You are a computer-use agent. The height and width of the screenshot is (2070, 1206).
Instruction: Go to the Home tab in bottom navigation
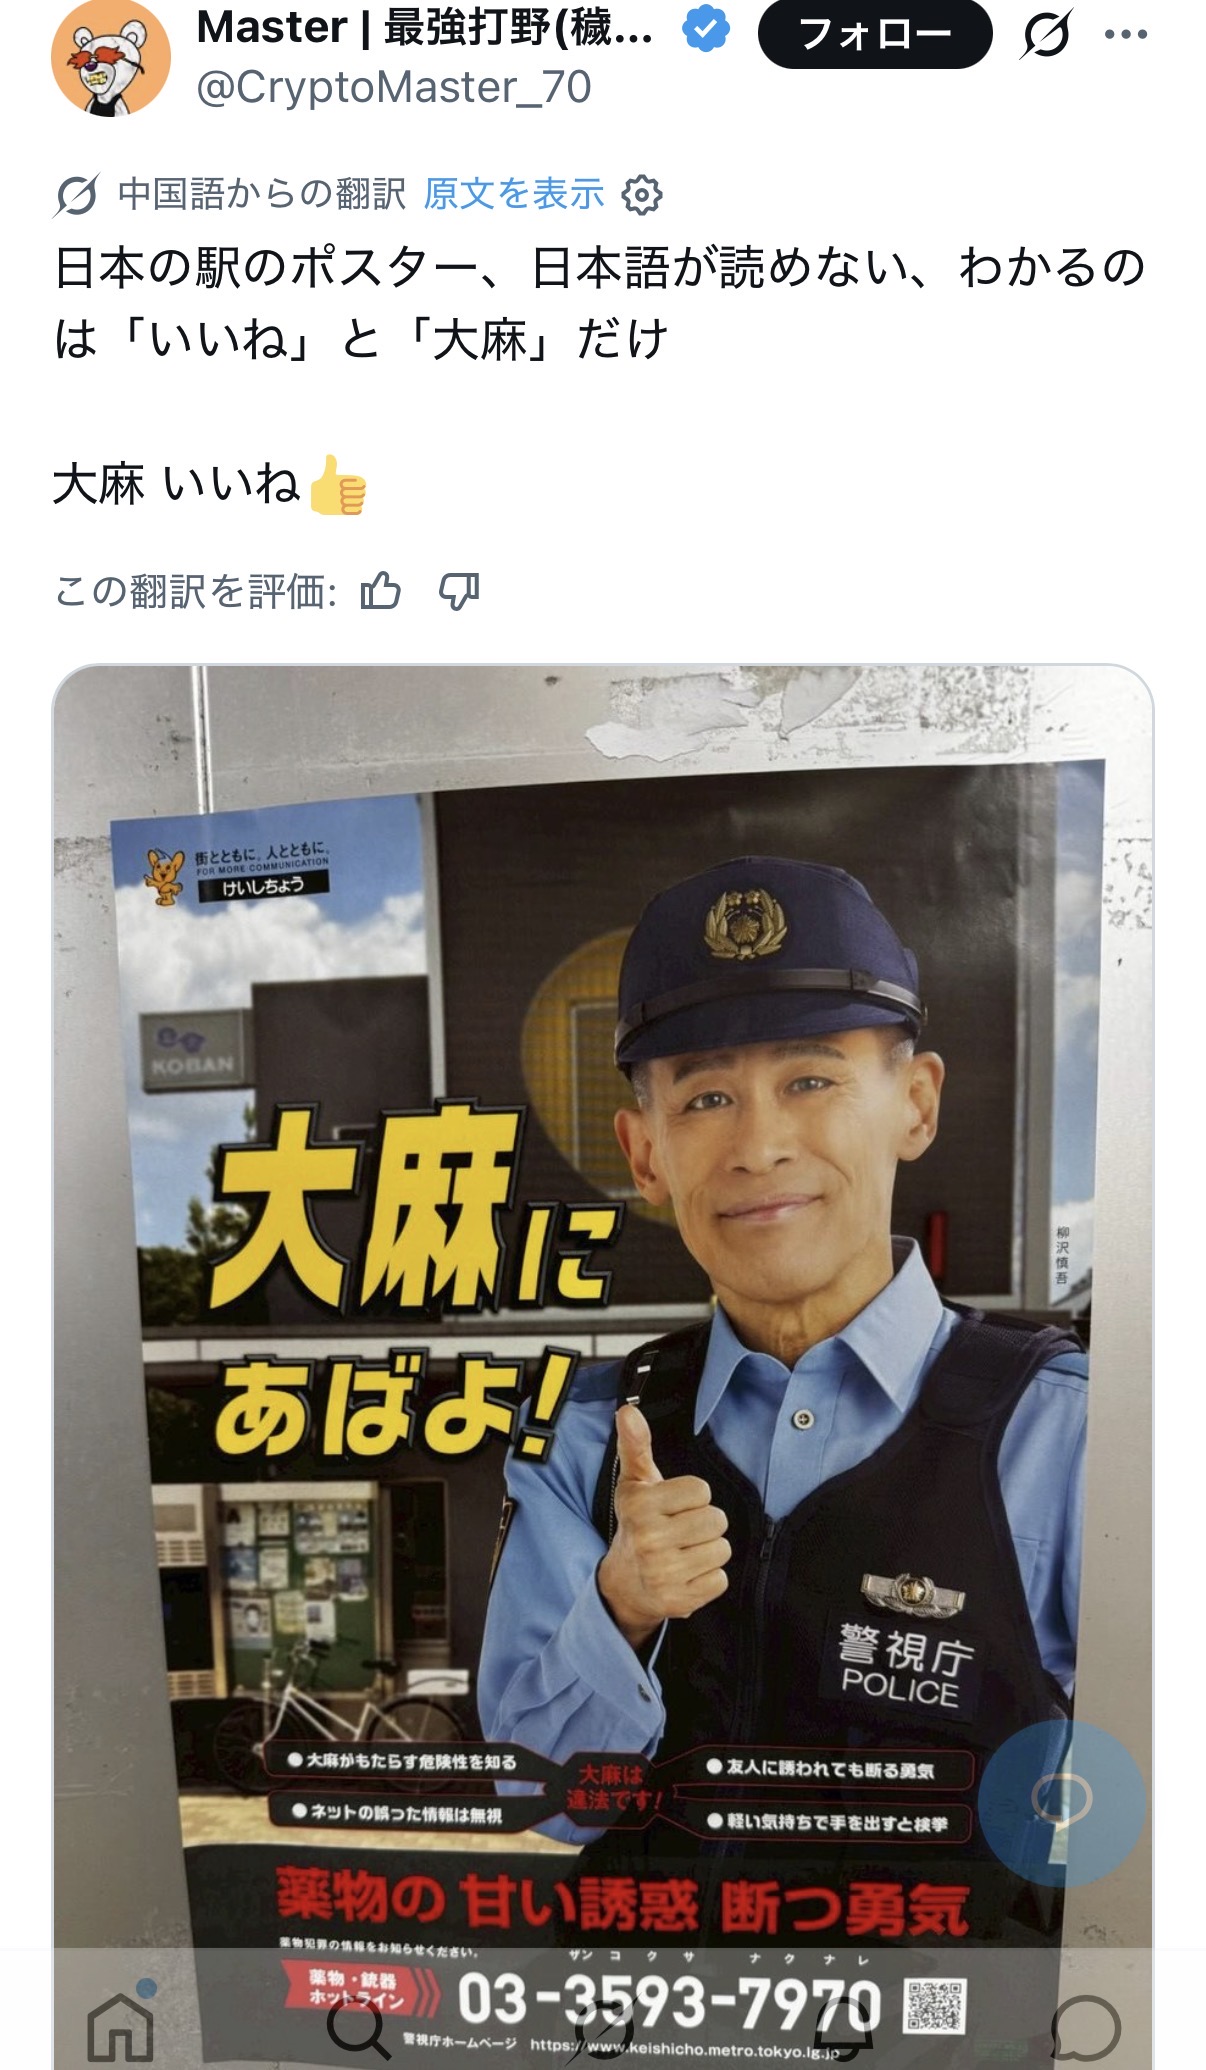click(x=121, y=2026)
